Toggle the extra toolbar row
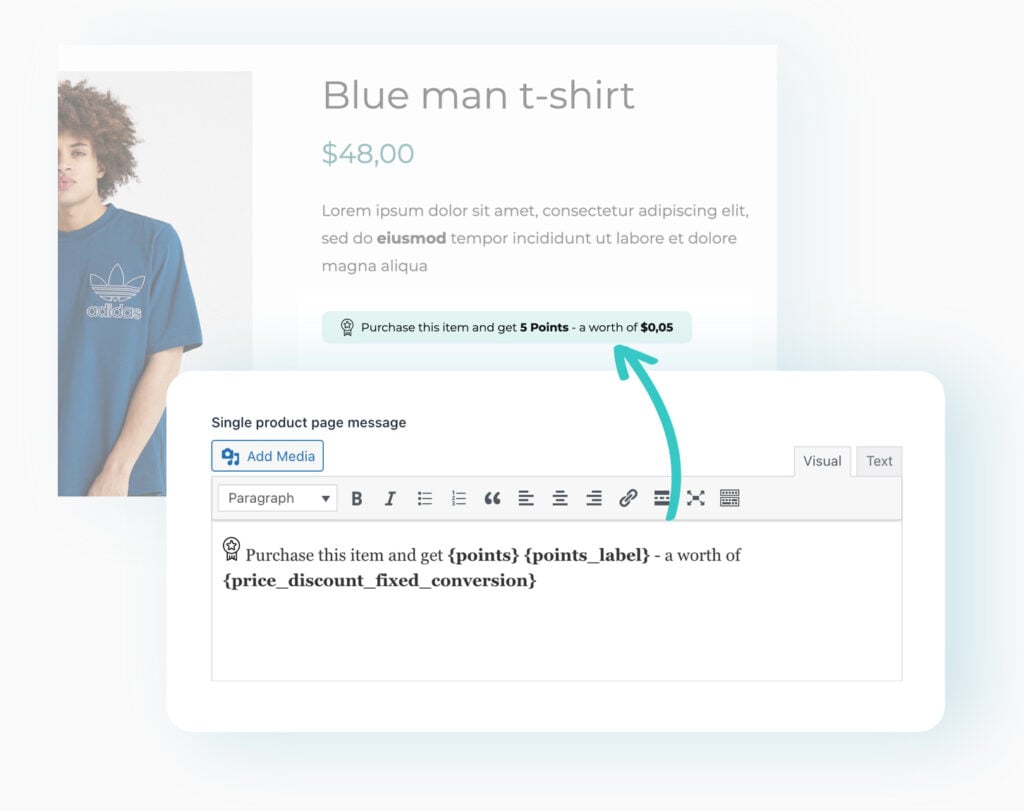The image size is (1024, 811). pyautogui.click(x=729, y=498)
